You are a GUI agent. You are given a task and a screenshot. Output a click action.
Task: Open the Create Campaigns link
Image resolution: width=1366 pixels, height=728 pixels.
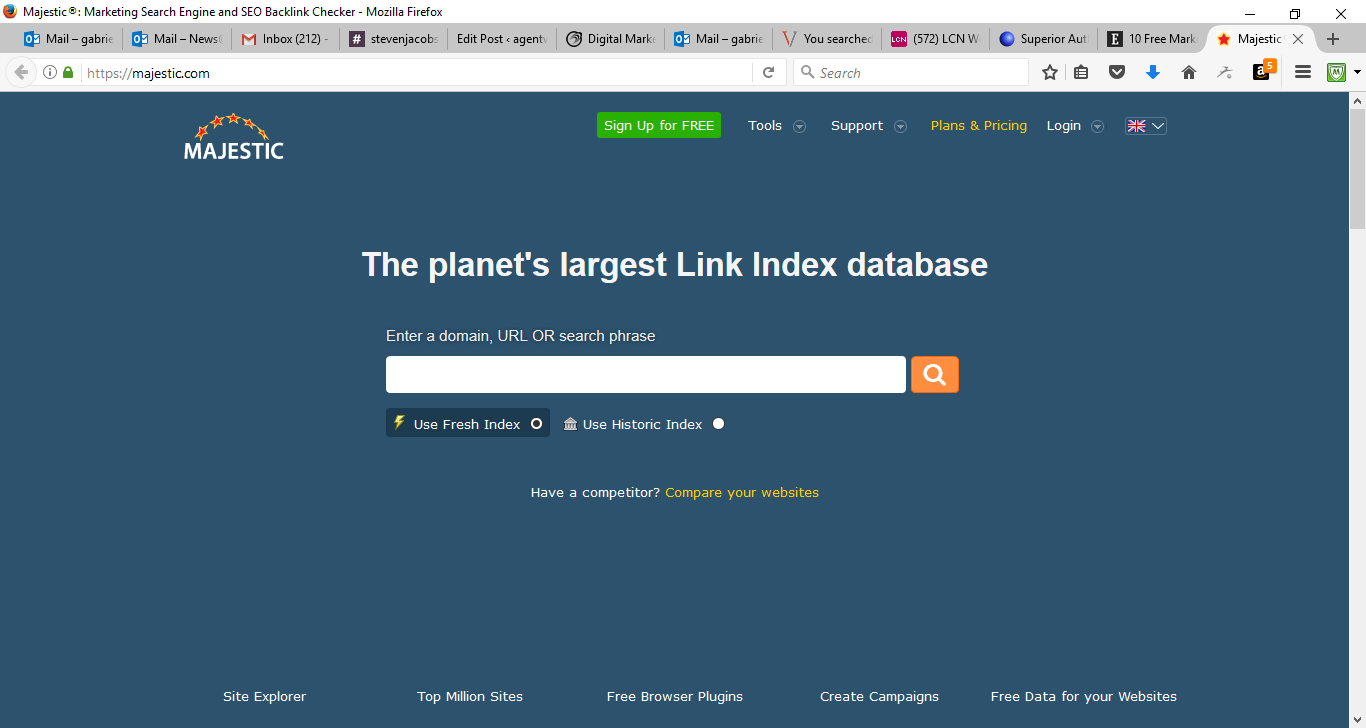coord(880,697)
